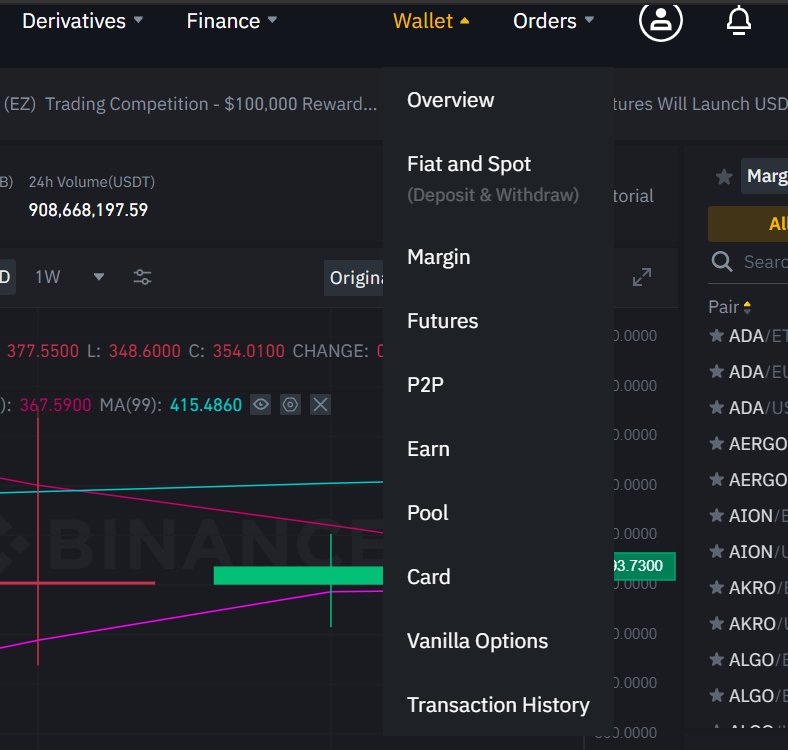This screenshot has width=788, height=750.
Task: Click the All filter button
Action: point(748,224)
